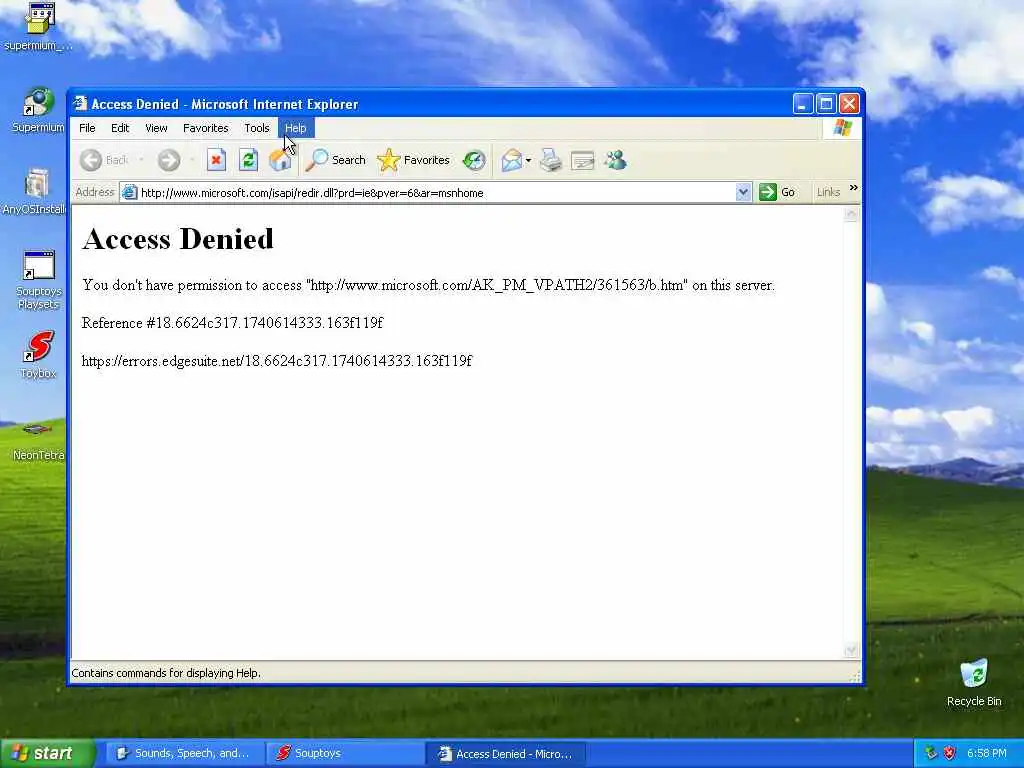Click the Forward navigation arrow

pos(168,160)
